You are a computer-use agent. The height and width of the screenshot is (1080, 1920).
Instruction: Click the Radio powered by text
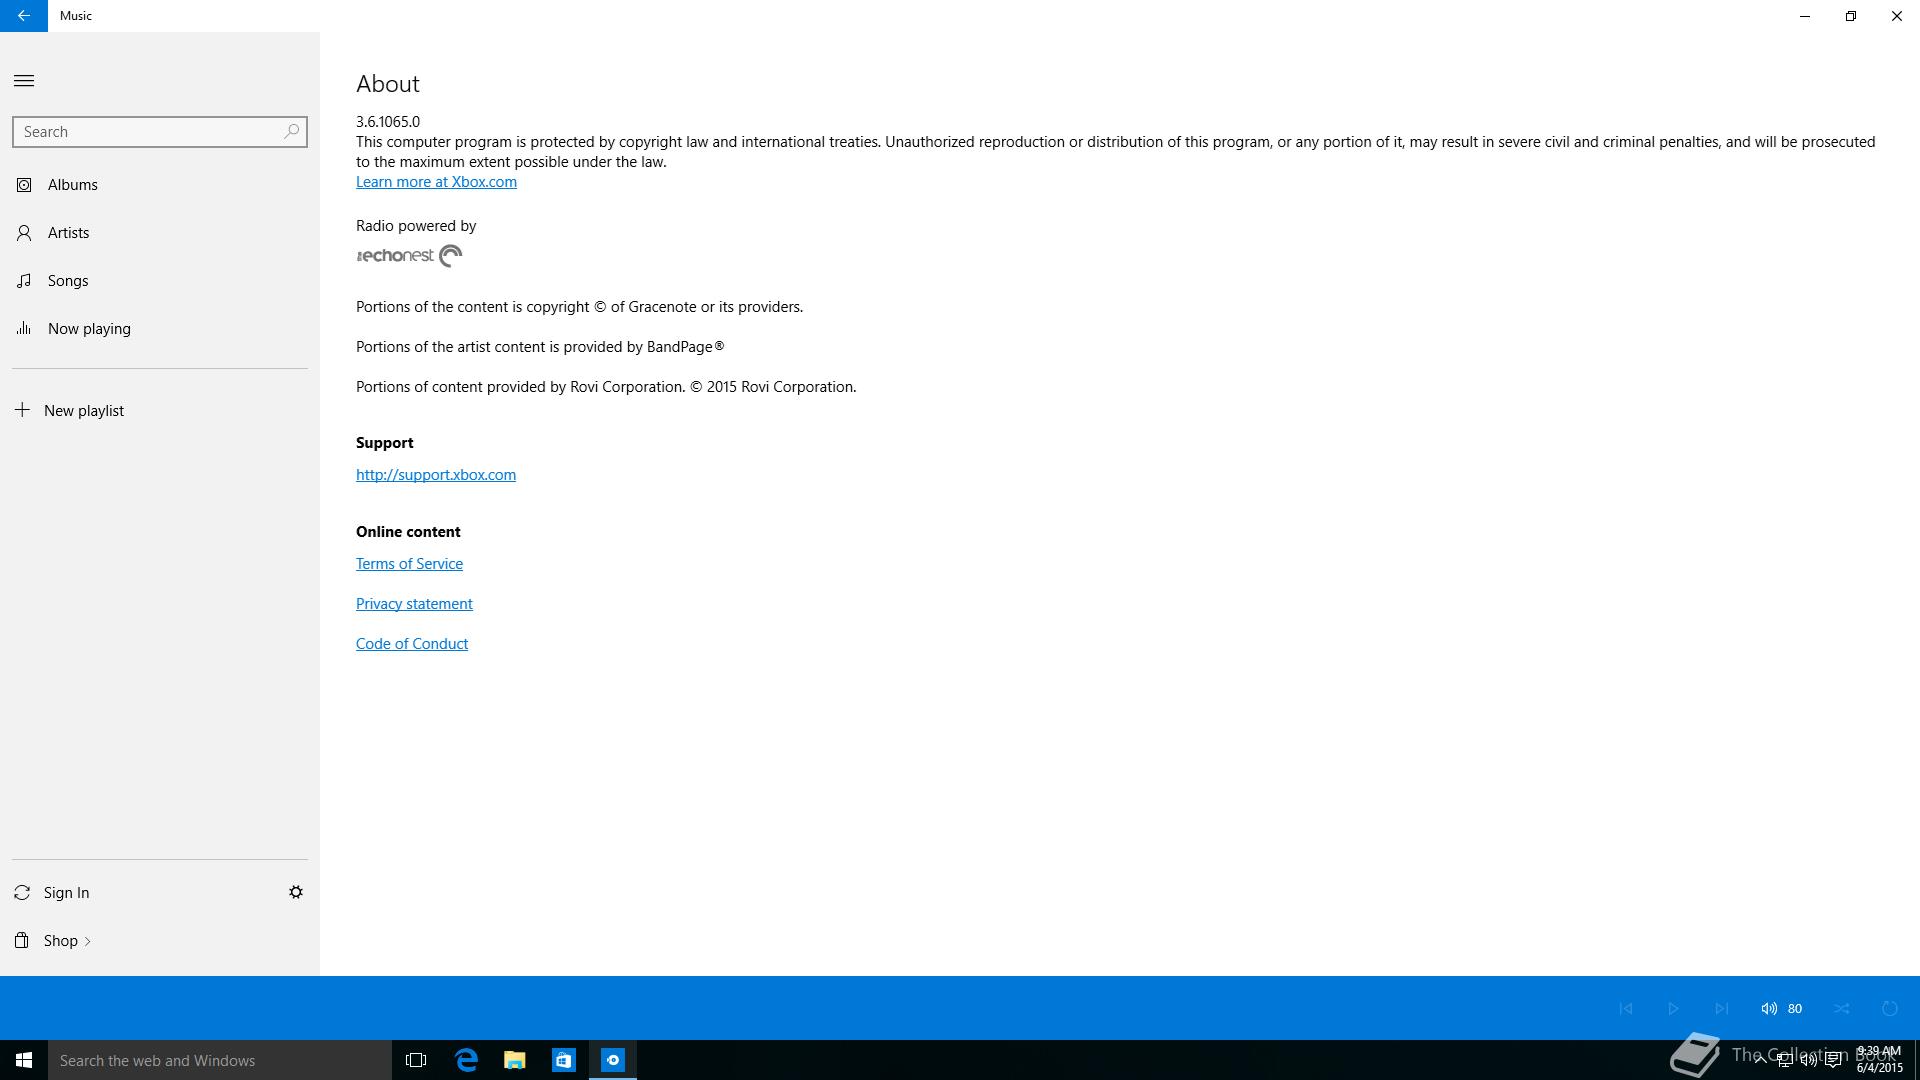pos(416,226)
